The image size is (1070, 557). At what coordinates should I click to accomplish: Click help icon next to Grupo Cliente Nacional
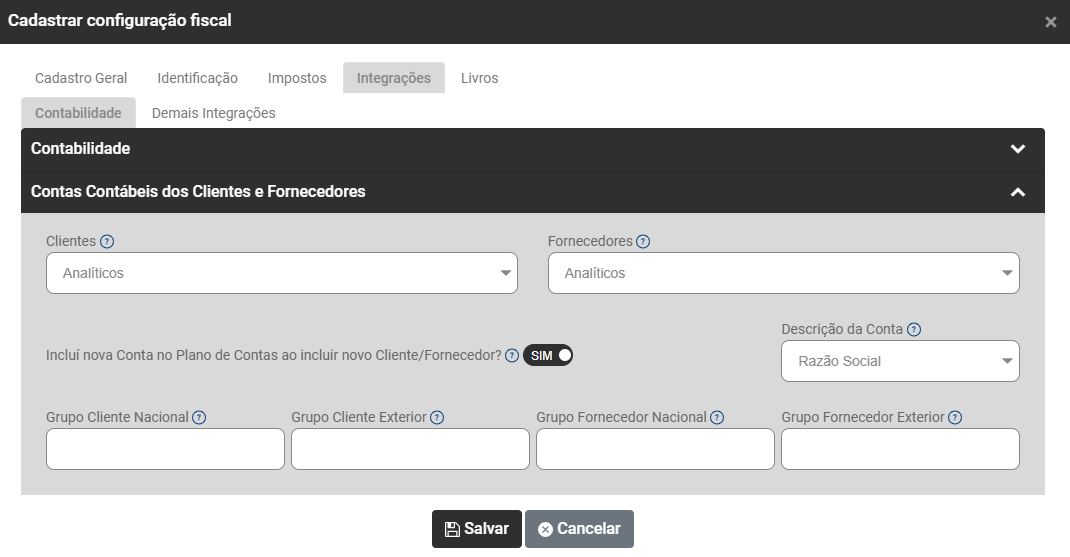199,418
